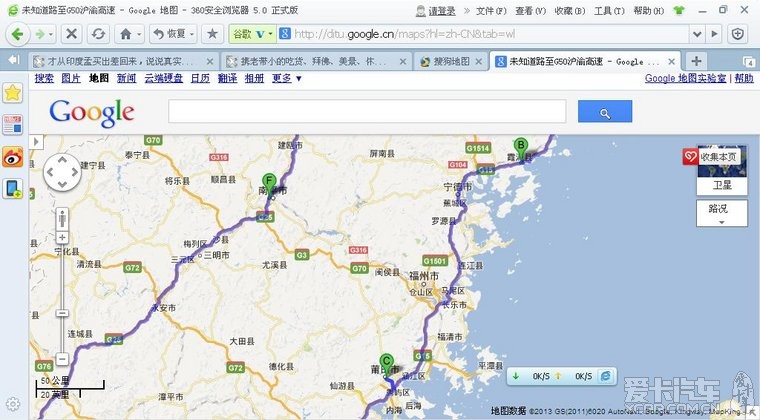Click the 搜索 link
This screenshot has height=420, width=760.
[x=44, y=78]
